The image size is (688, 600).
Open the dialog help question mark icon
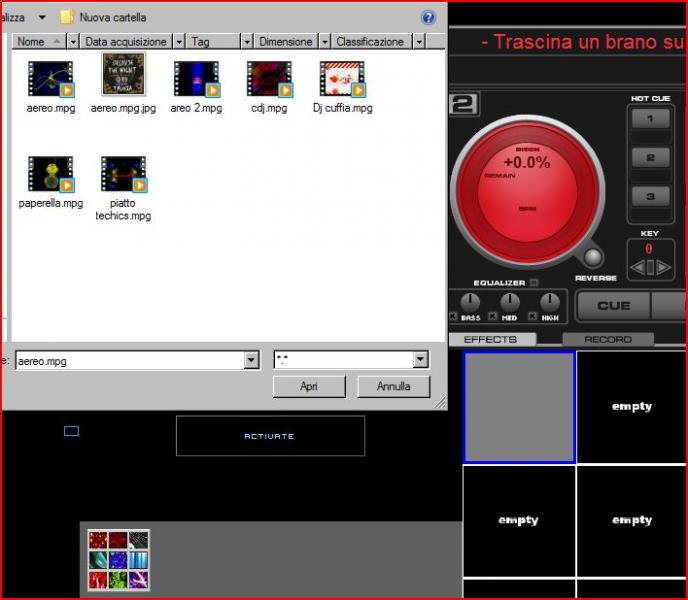pyautogui.click(x=429, y=17)
